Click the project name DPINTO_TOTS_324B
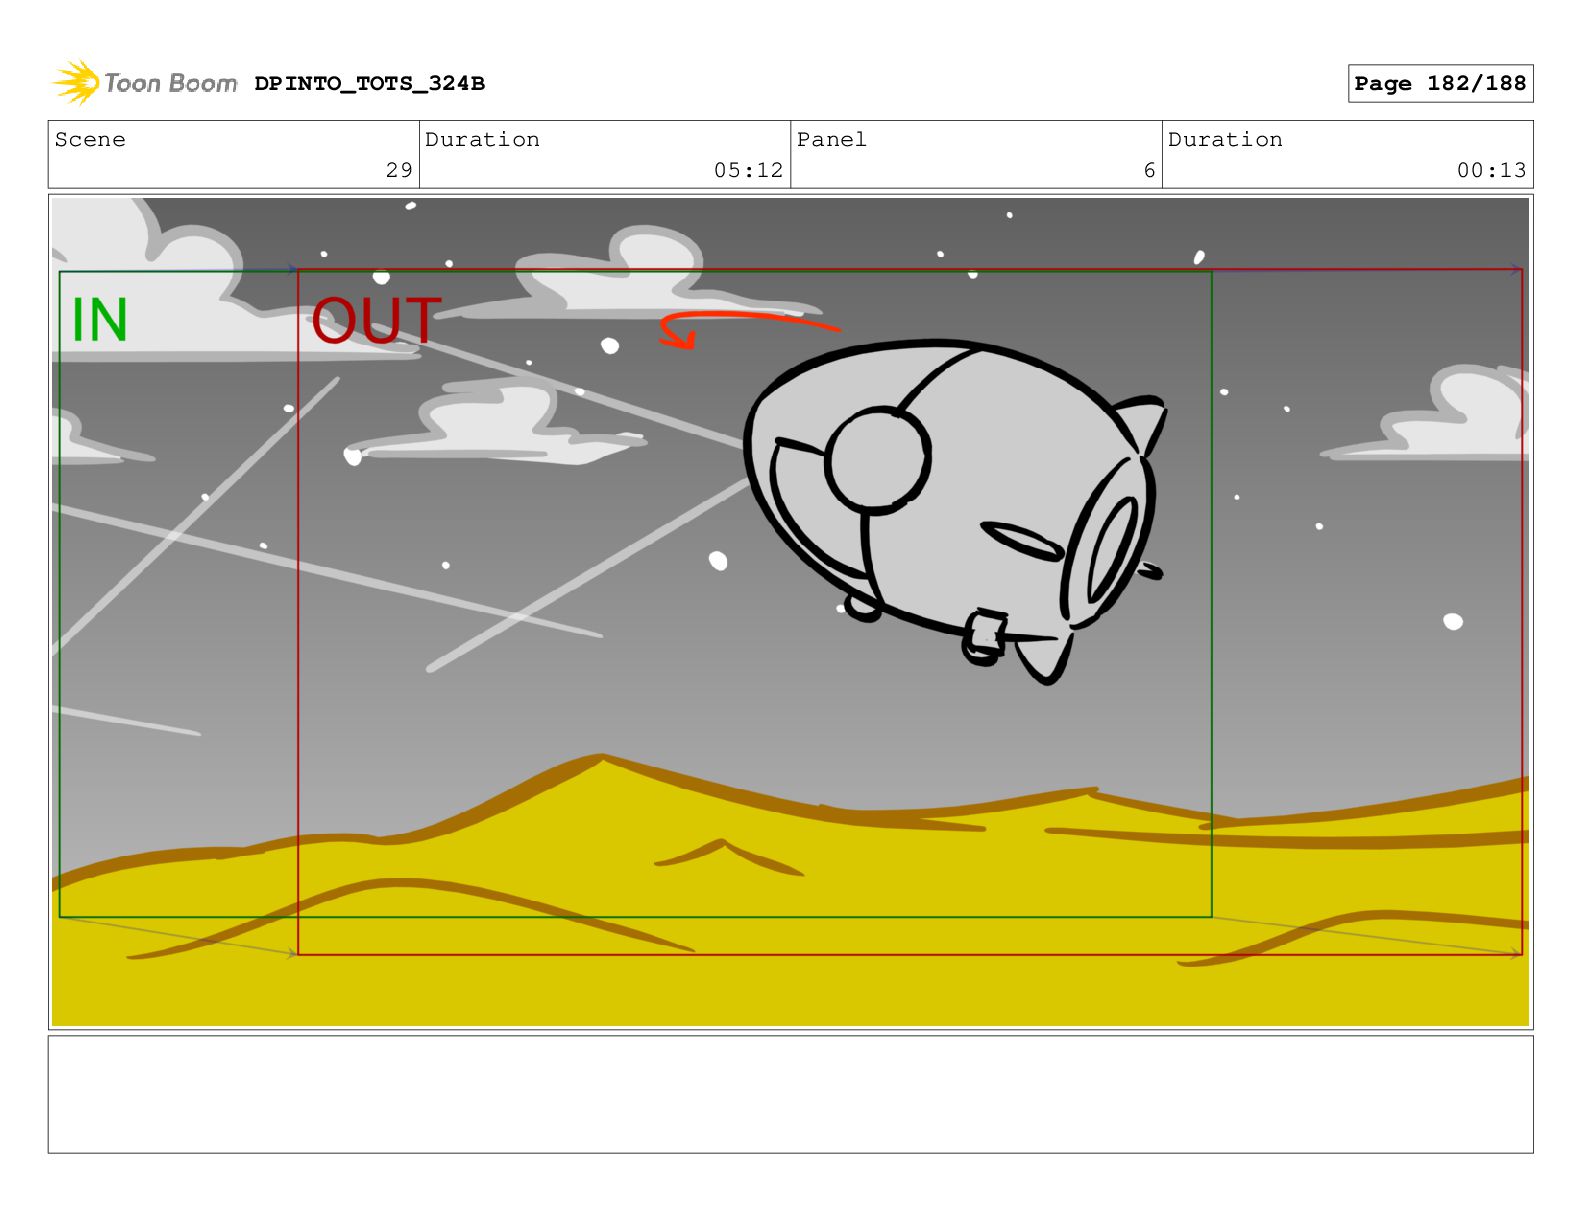This screenshot has width=1582, height=1225. pyautogui.click(x=369, y=83)
